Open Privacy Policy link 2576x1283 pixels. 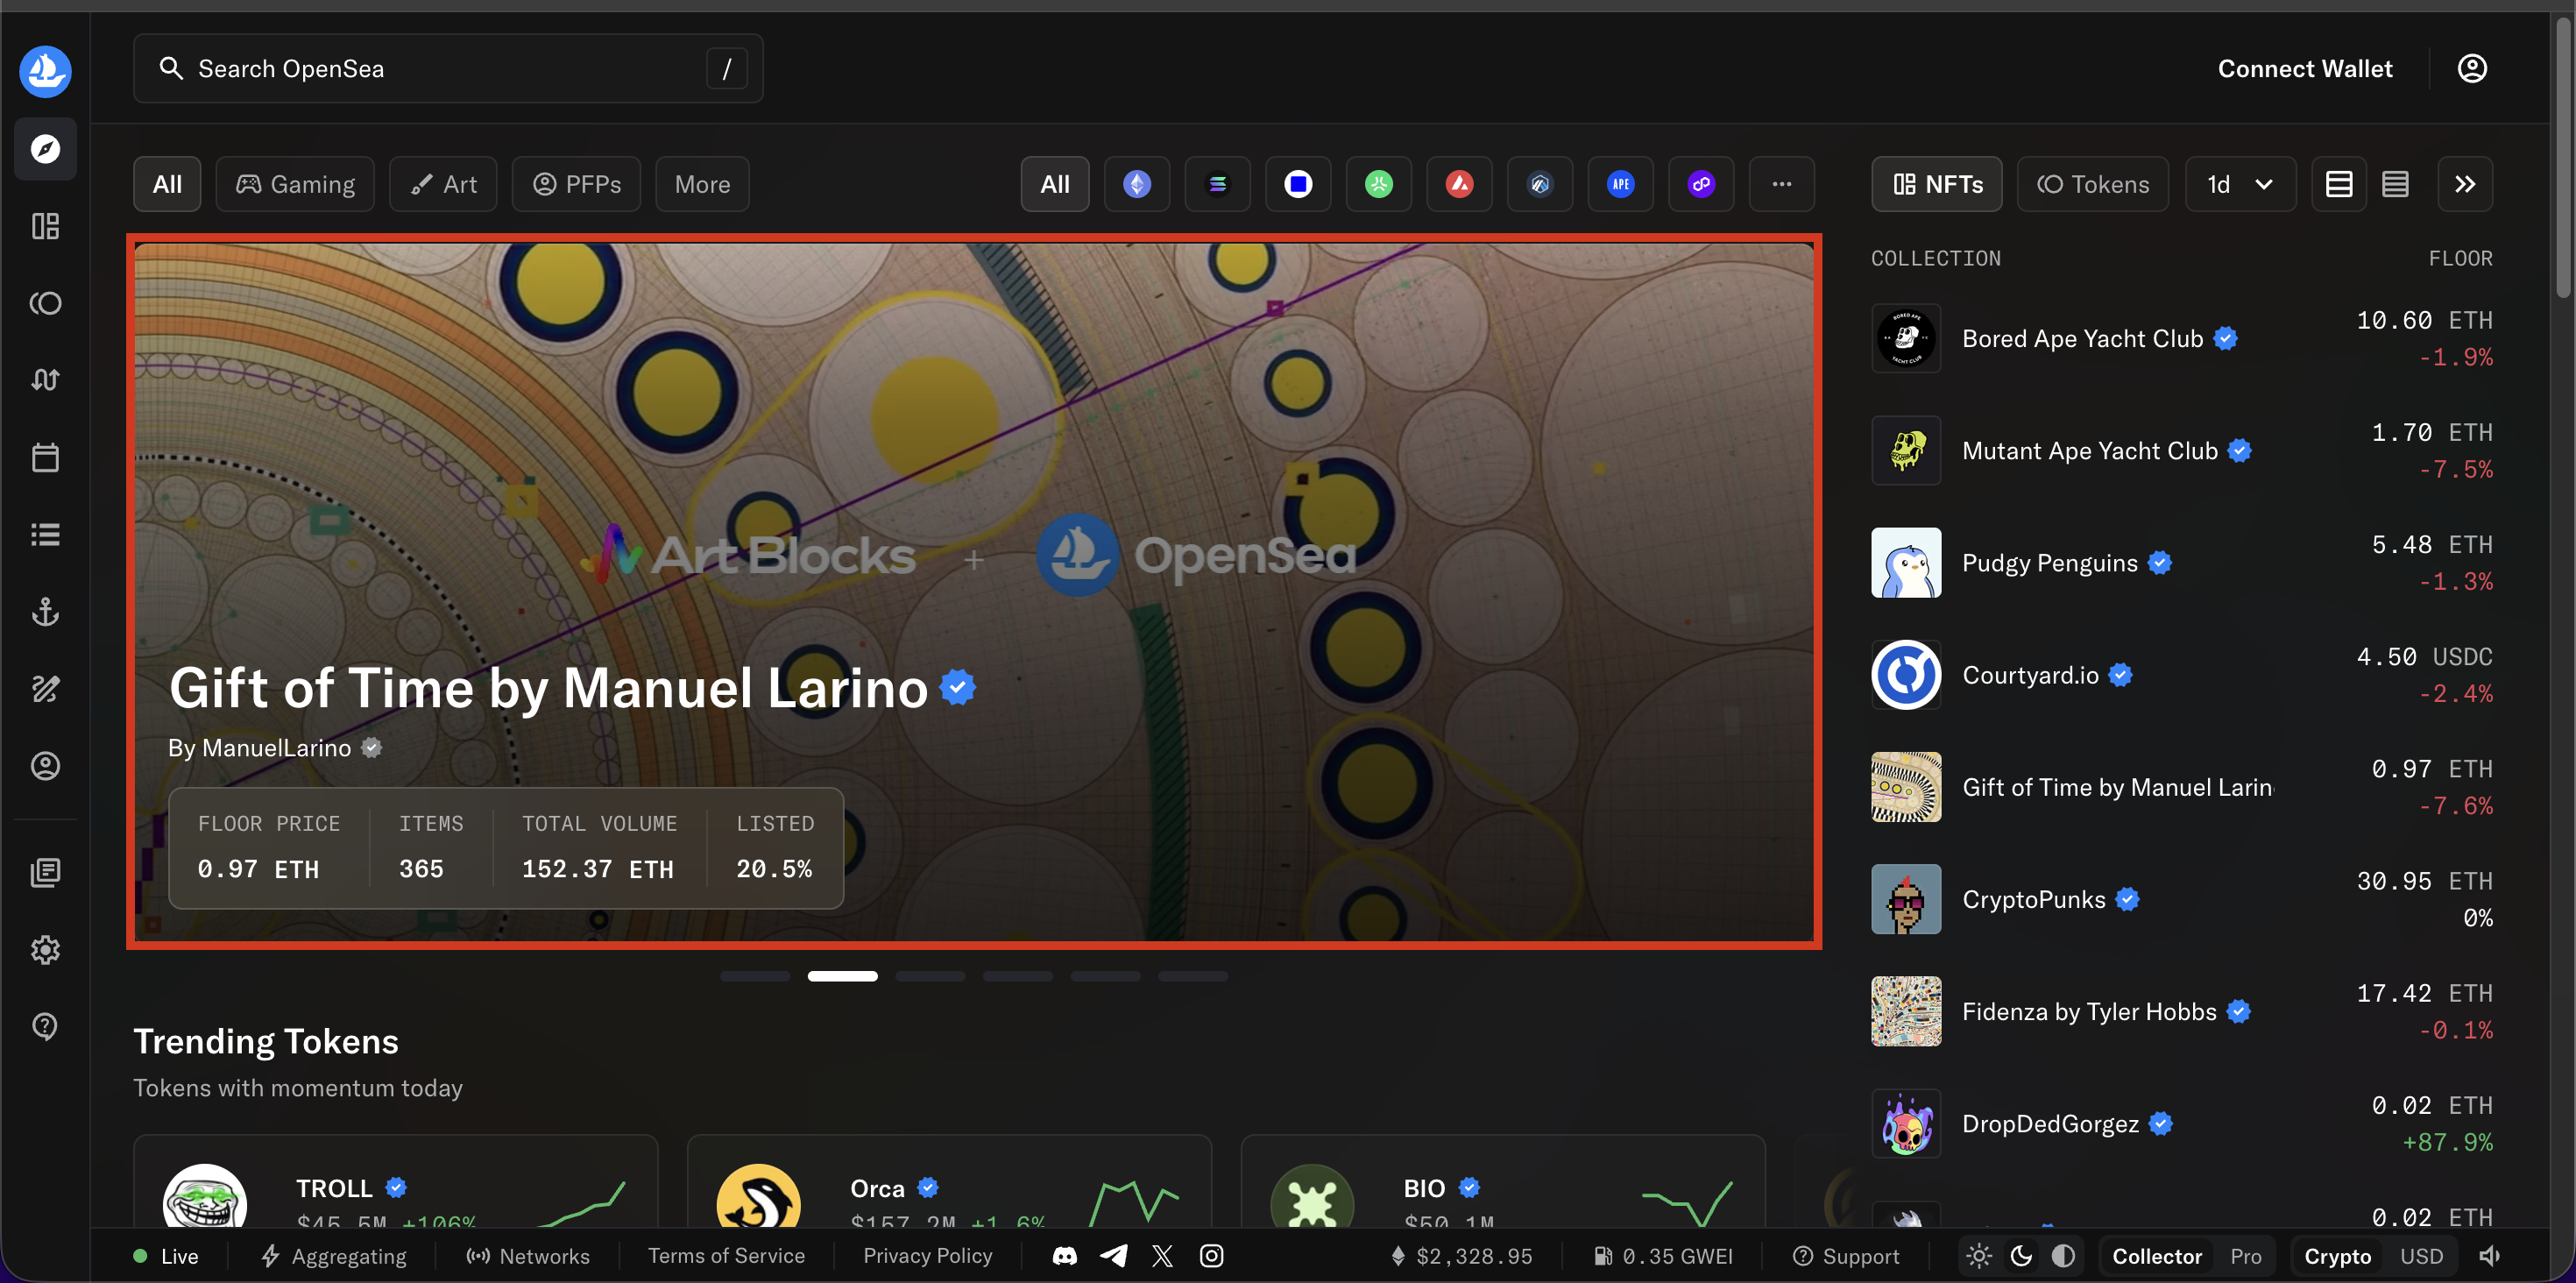(x=928, y=1256)
